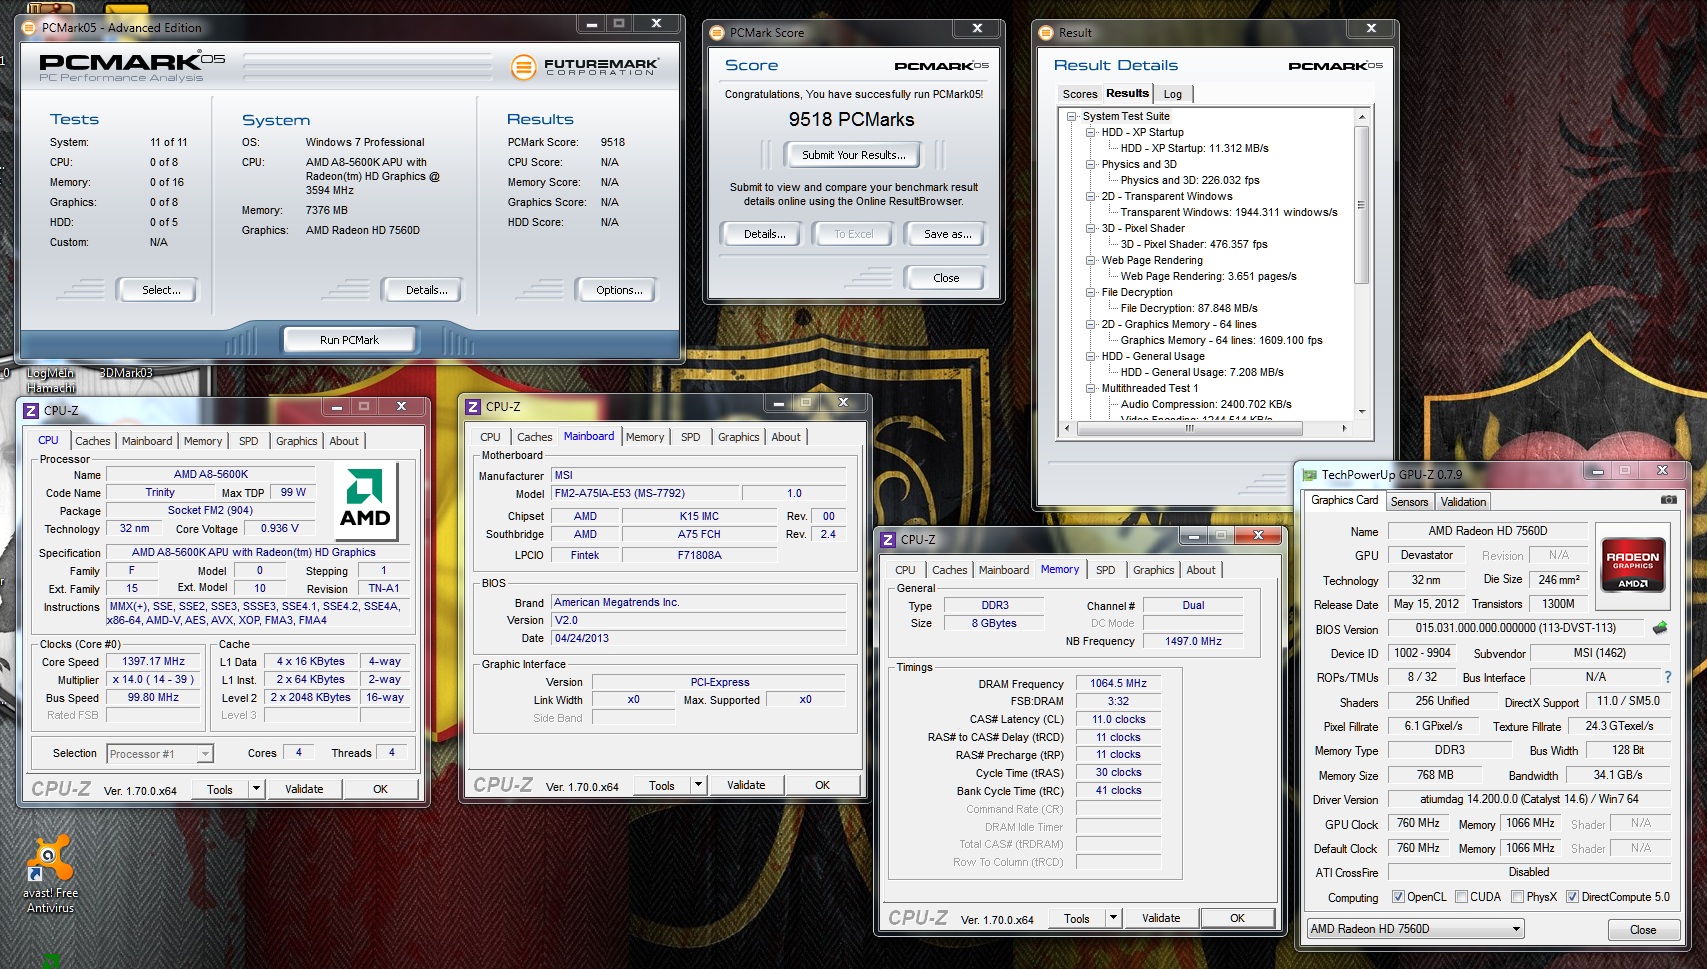Click the scroll down arrow in Result tree
The image size is (1707, 969).
click(x=1361, y=411)
